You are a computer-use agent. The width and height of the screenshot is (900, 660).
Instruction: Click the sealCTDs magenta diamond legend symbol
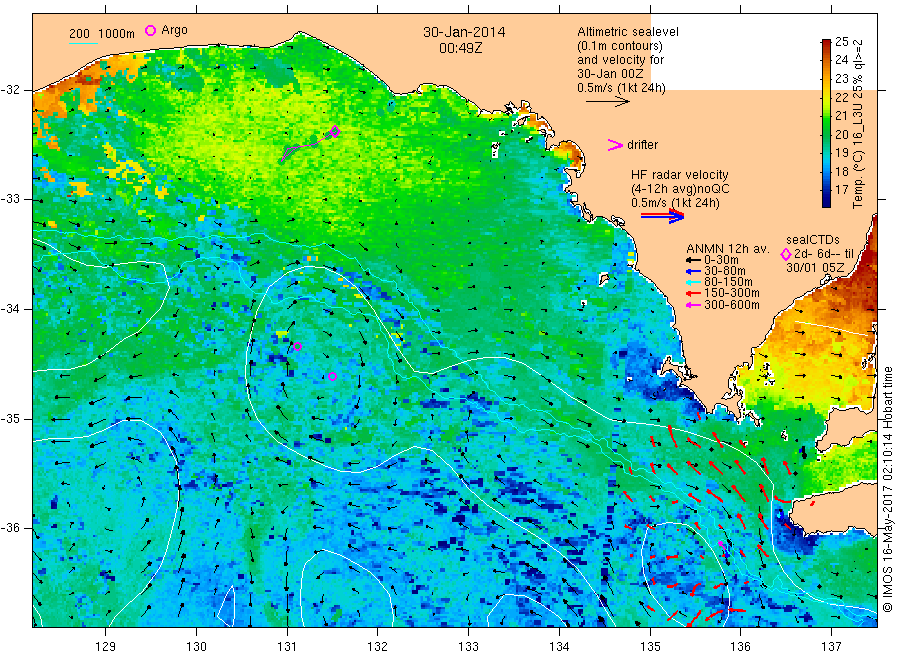click(x=786, y=254)
